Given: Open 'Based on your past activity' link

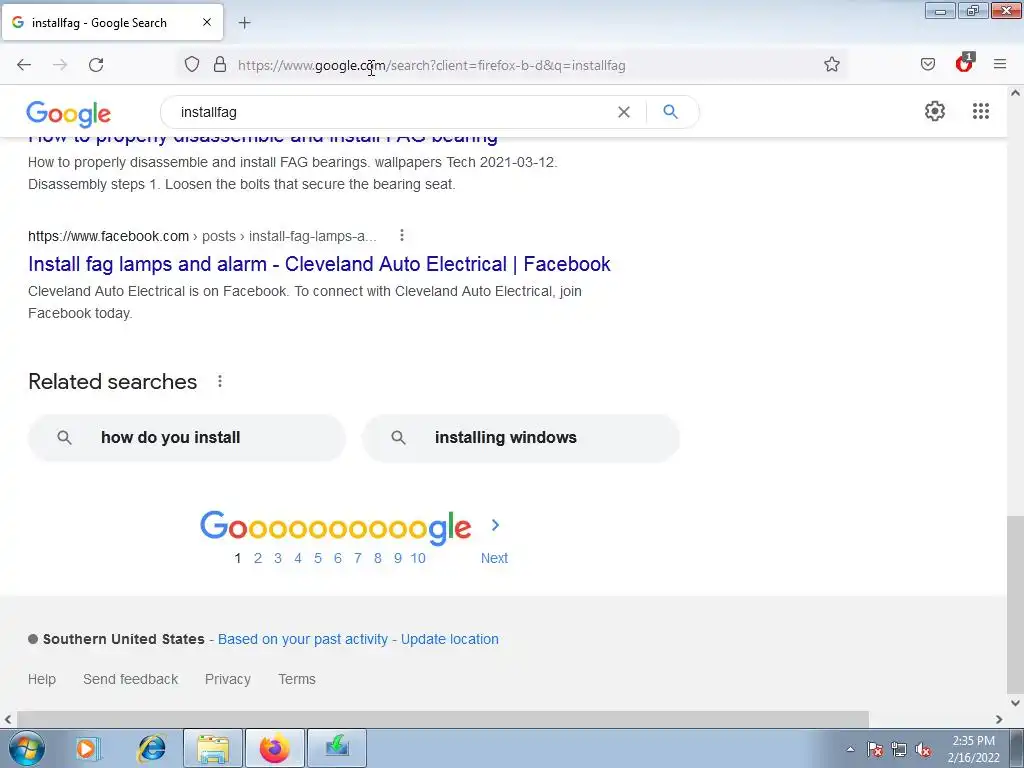Looking at the screenshot, I should 303,639.
